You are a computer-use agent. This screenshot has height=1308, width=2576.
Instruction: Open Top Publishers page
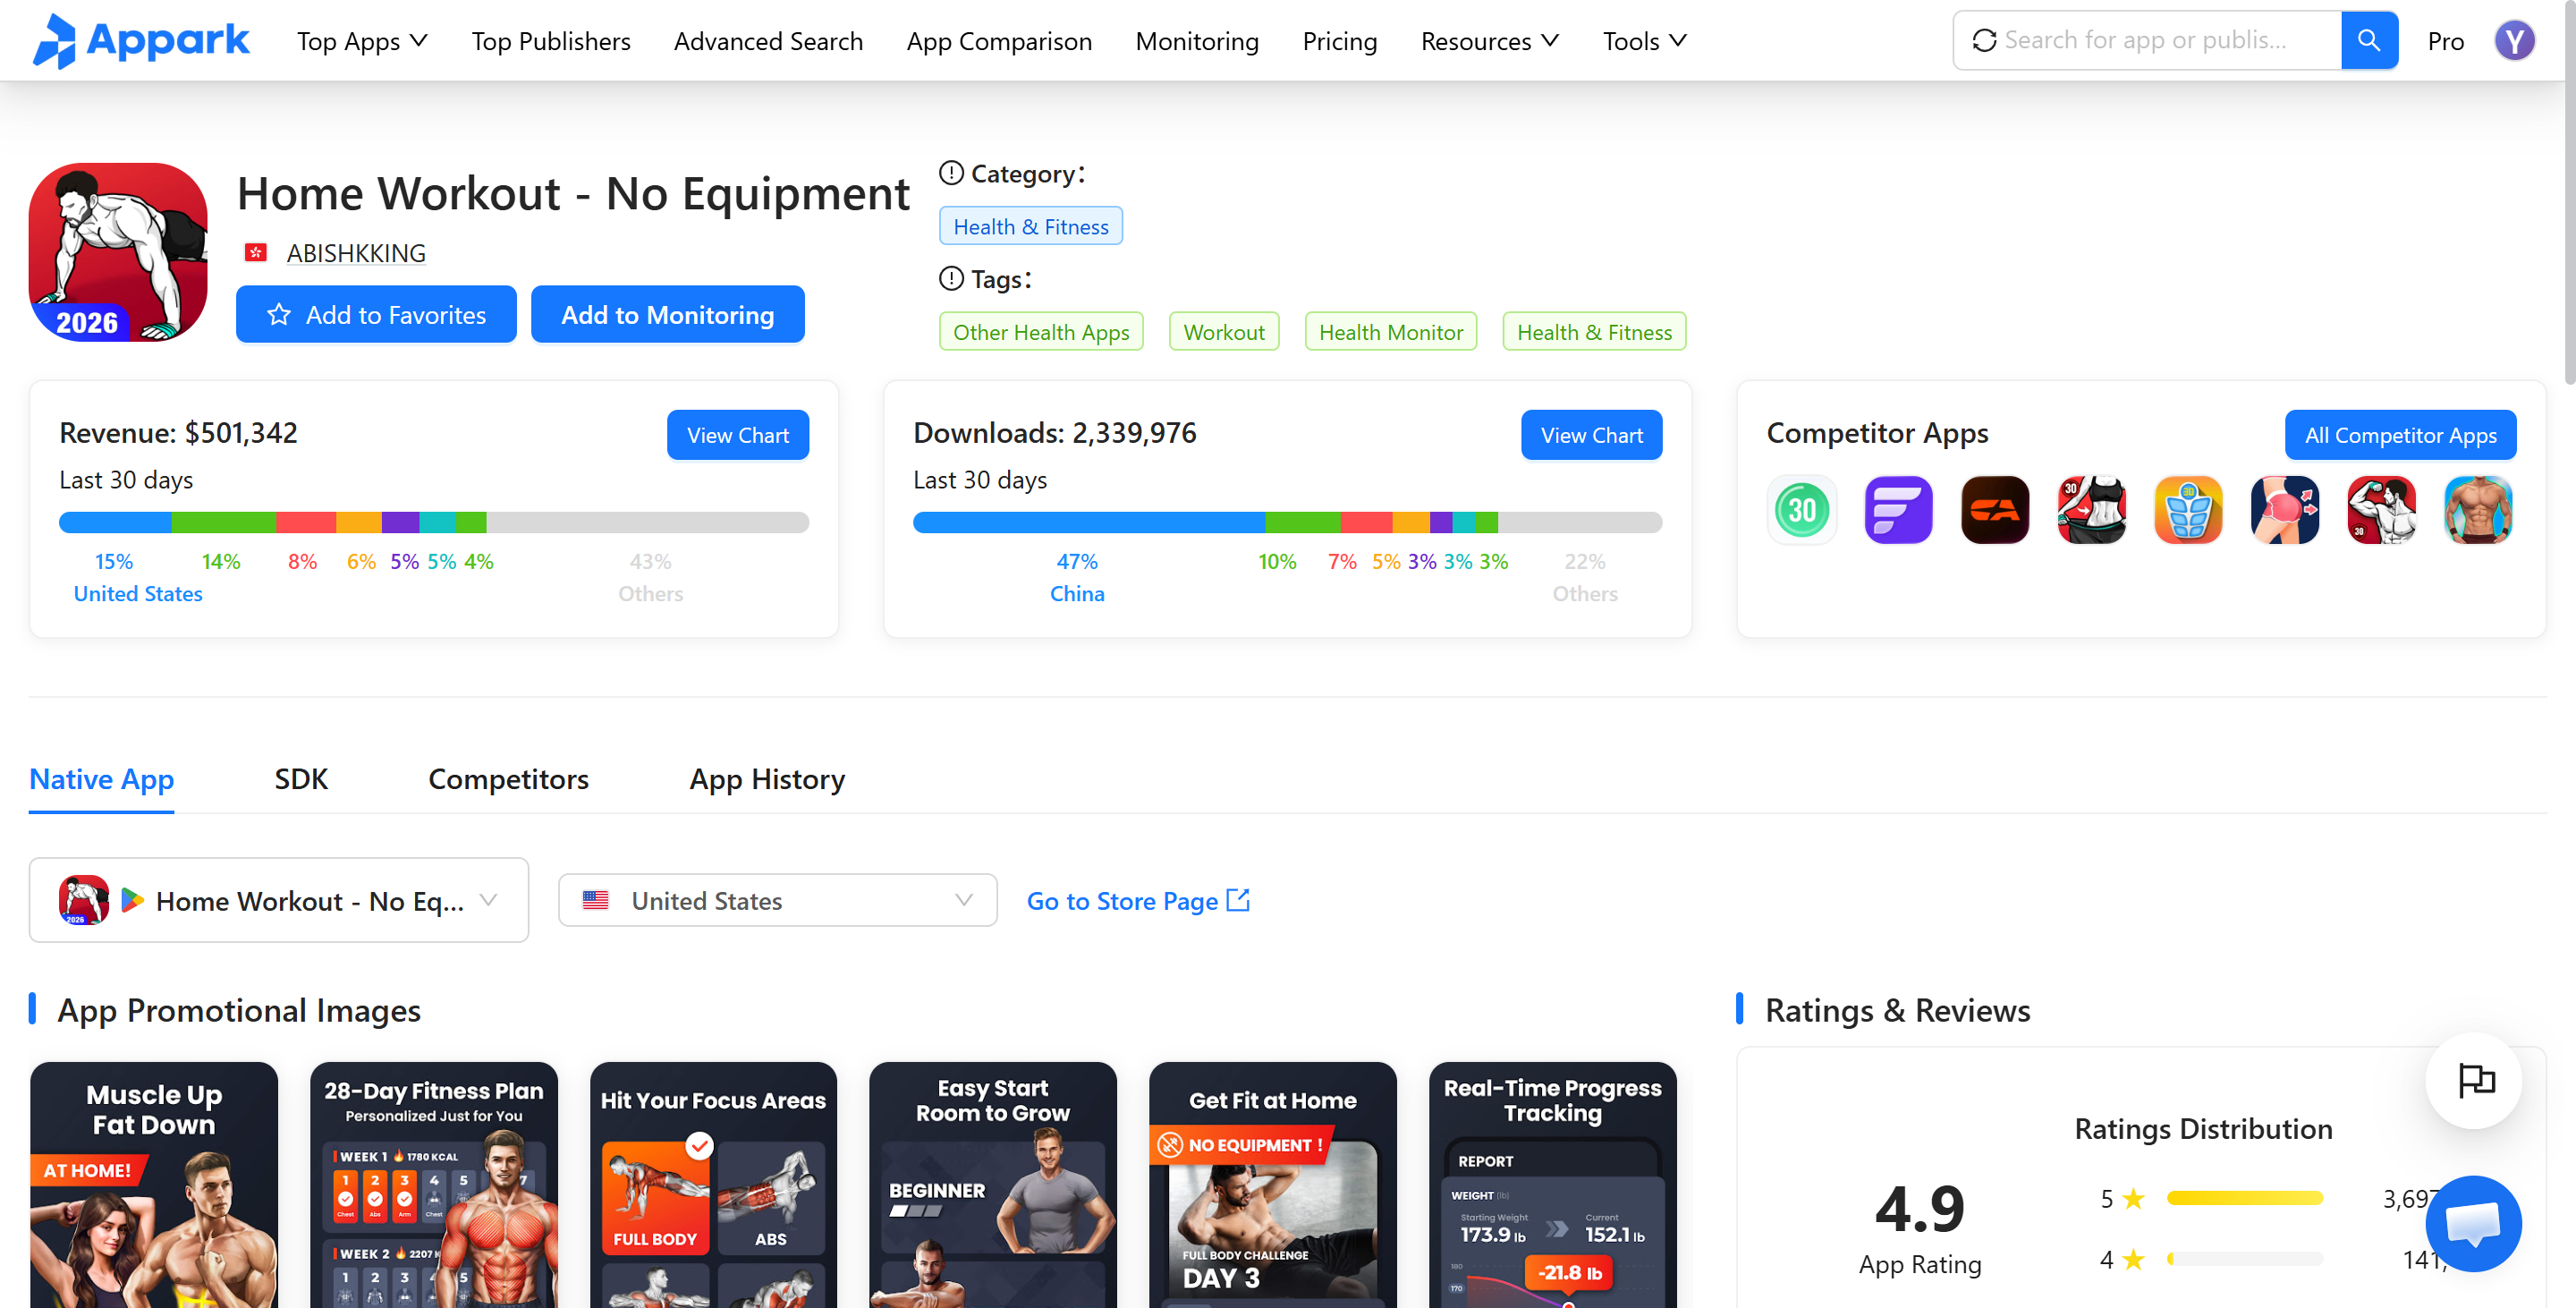tap(551, 41)
